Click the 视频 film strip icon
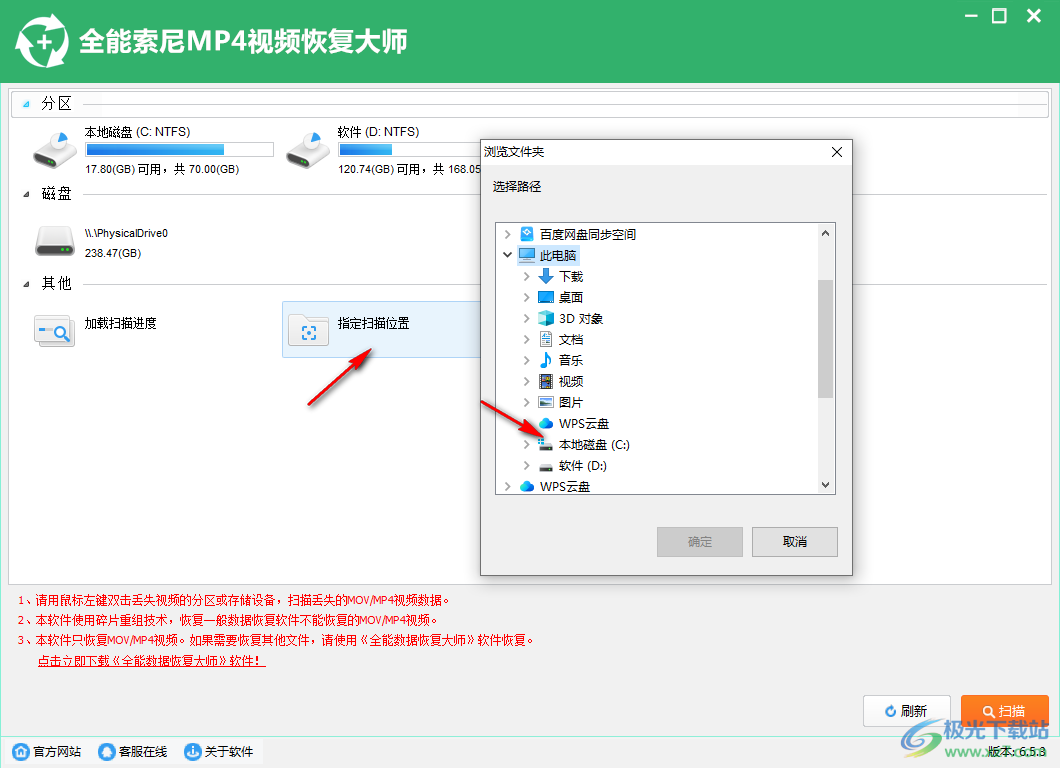This screenshot has height=768, width=1060. click(546, 381)
